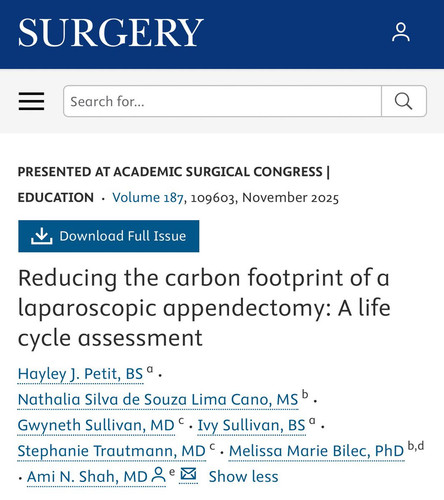Open author Ami N. Shah, MD
The height and width of the screenshot is (500, 444).
[87, 477]
